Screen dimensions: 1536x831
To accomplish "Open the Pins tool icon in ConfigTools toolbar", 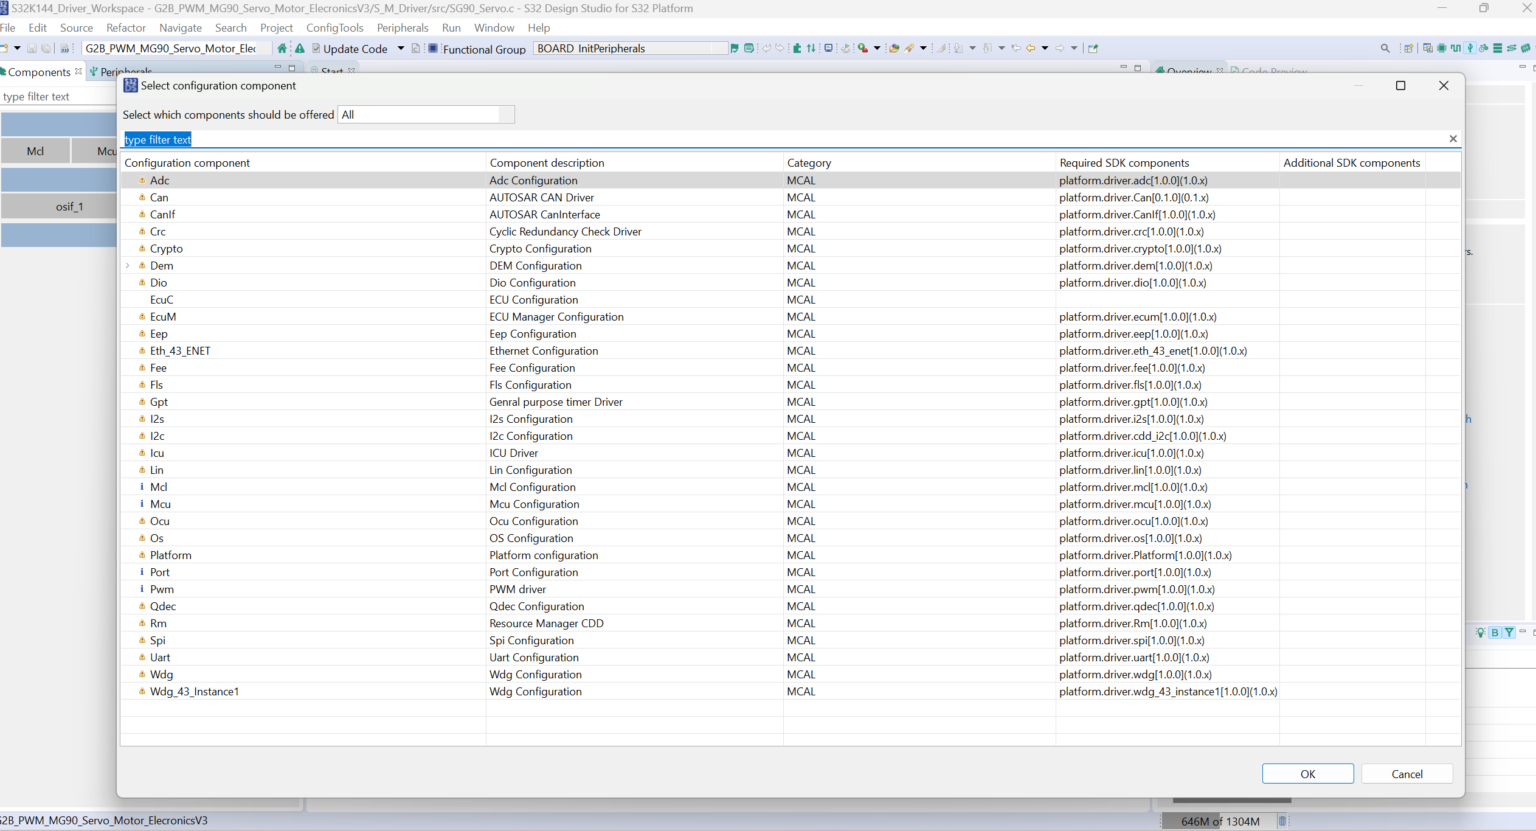I will click(x=1440, y=47).
